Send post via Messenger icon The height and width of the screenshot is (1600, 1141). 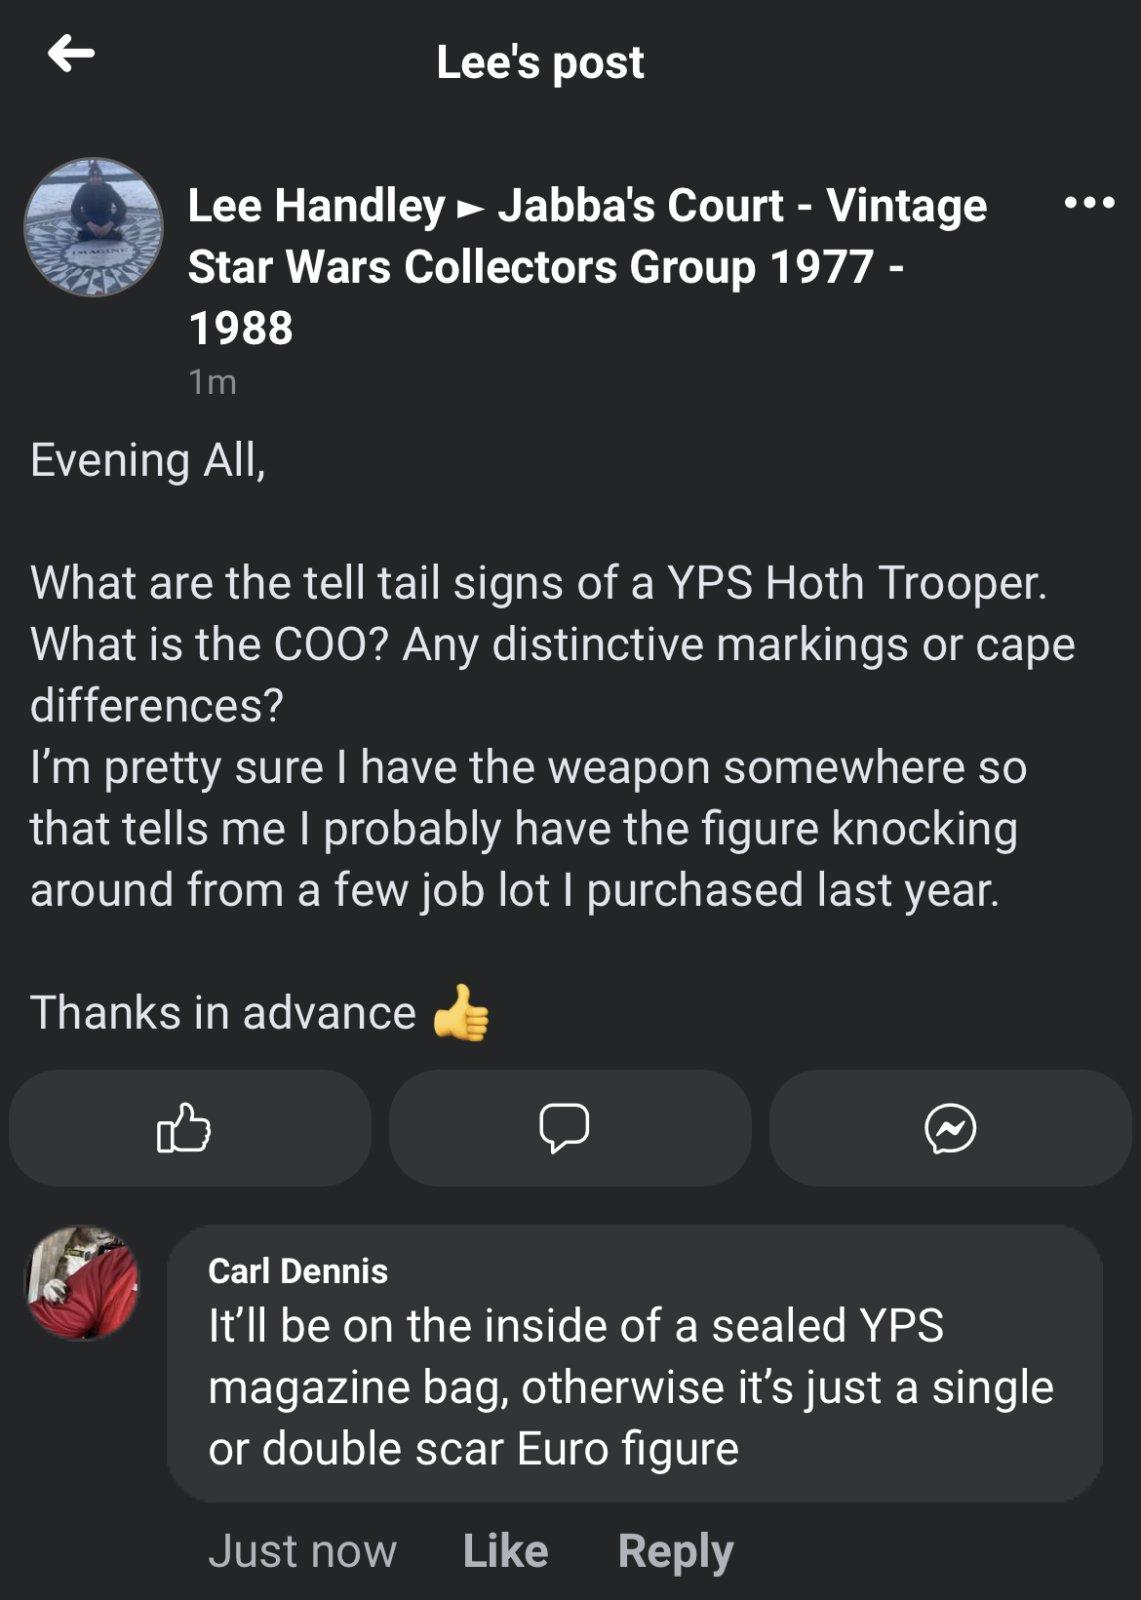click(x=950, y=1128)
